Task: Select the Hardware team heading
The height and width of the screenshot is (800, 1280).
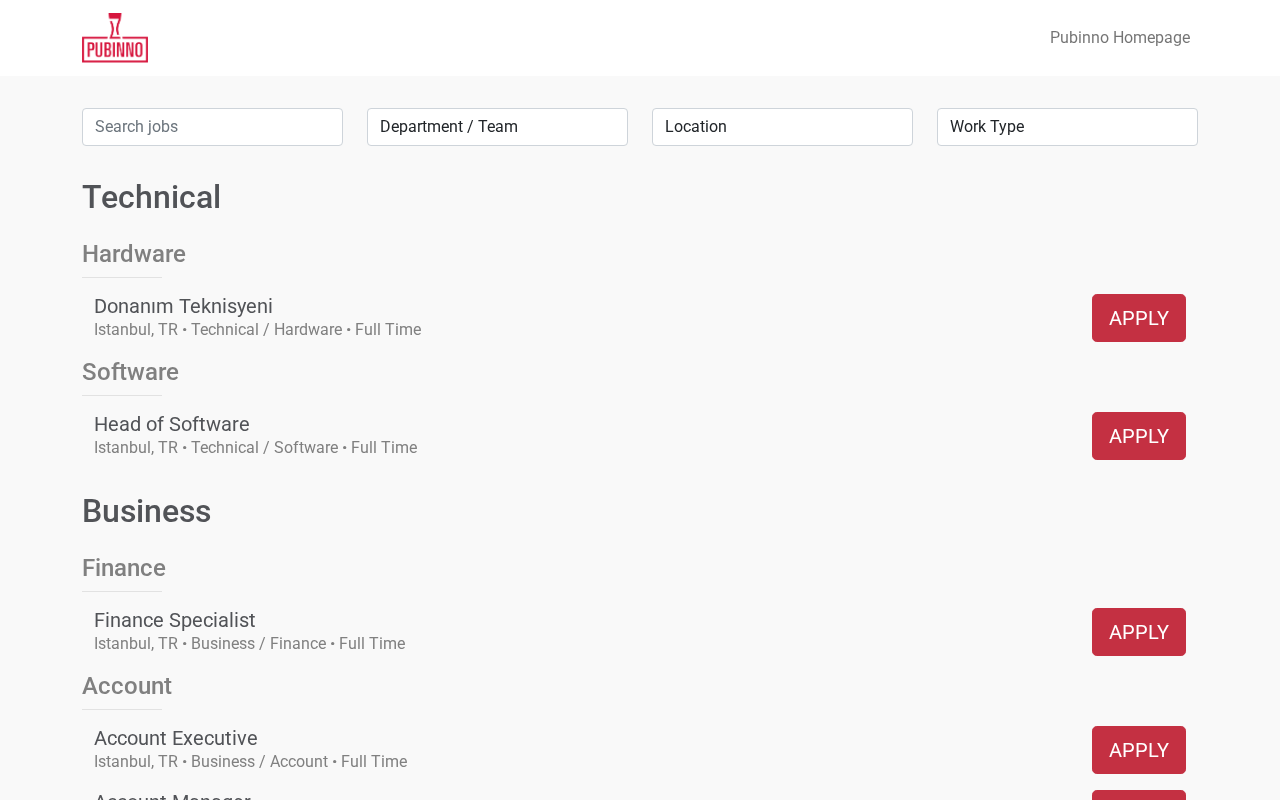Action: (134, 254)
